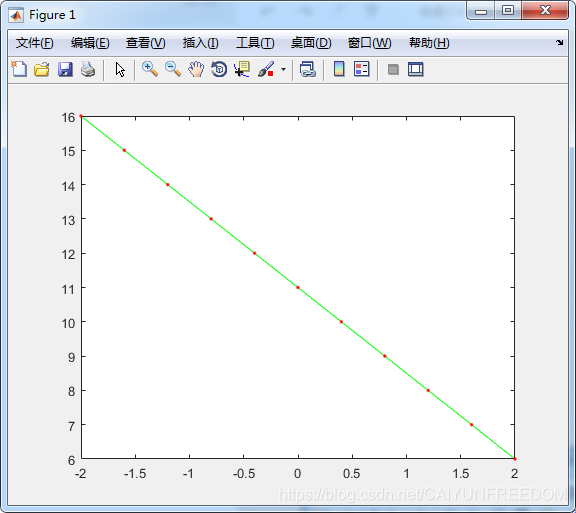This screenshot has height=513, width=576.
Task: Click the Figure 1 window title text
Action: click(52, 15)
